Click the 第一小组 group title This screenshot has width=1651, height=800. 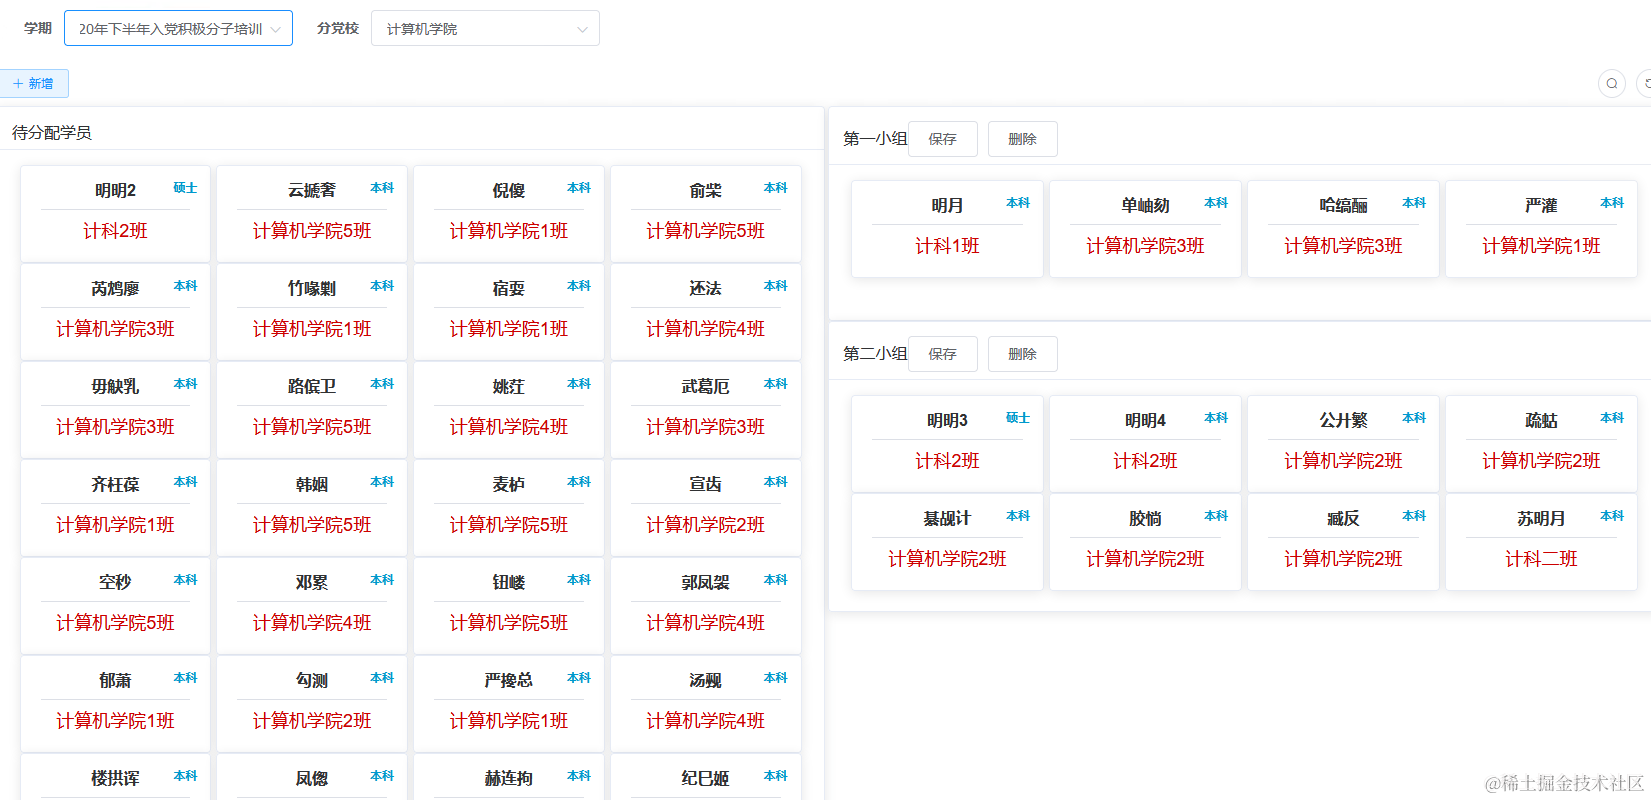[875, 139]
